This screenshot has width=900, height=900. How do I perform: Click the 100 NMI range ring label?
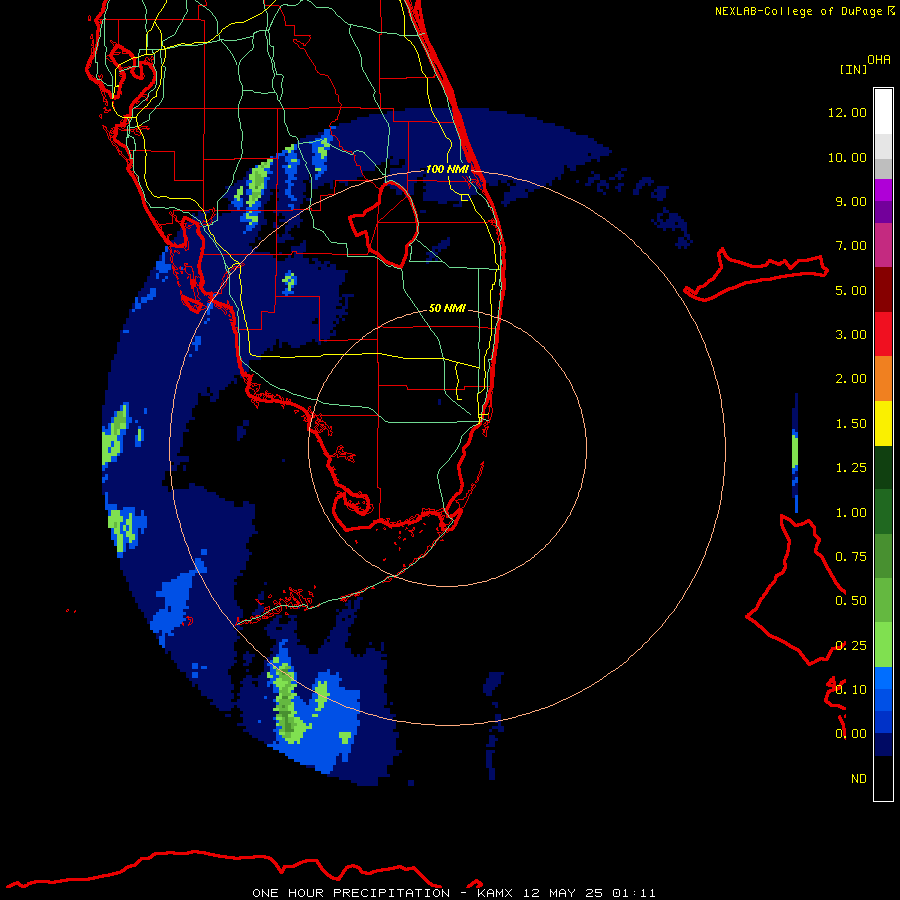pos(447,169)
